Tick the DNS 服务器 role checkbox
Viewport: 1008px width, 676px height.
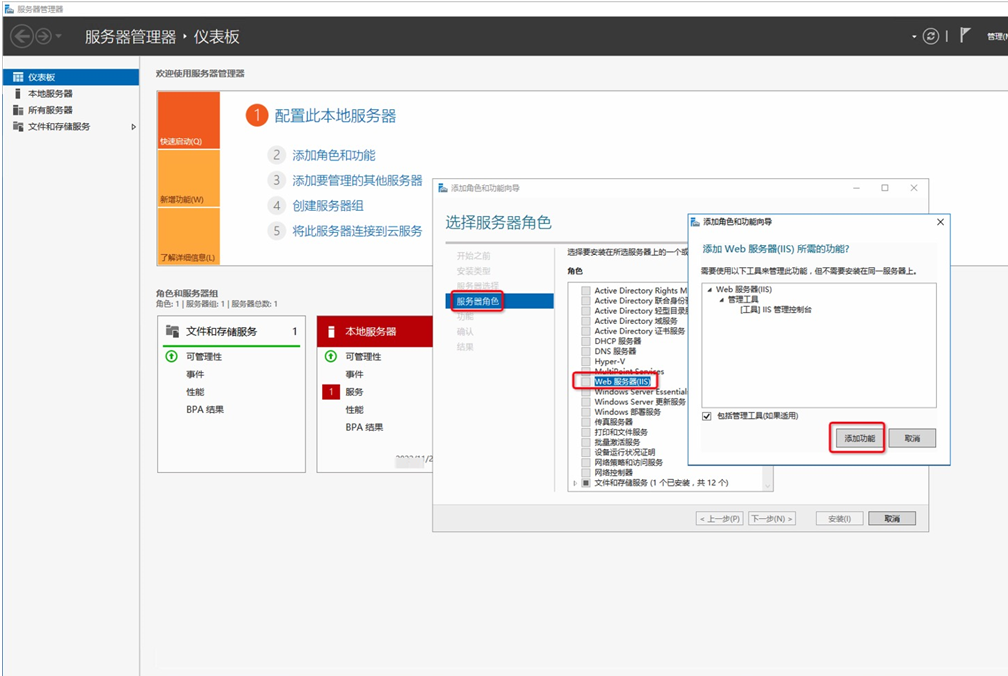[586, 351]
